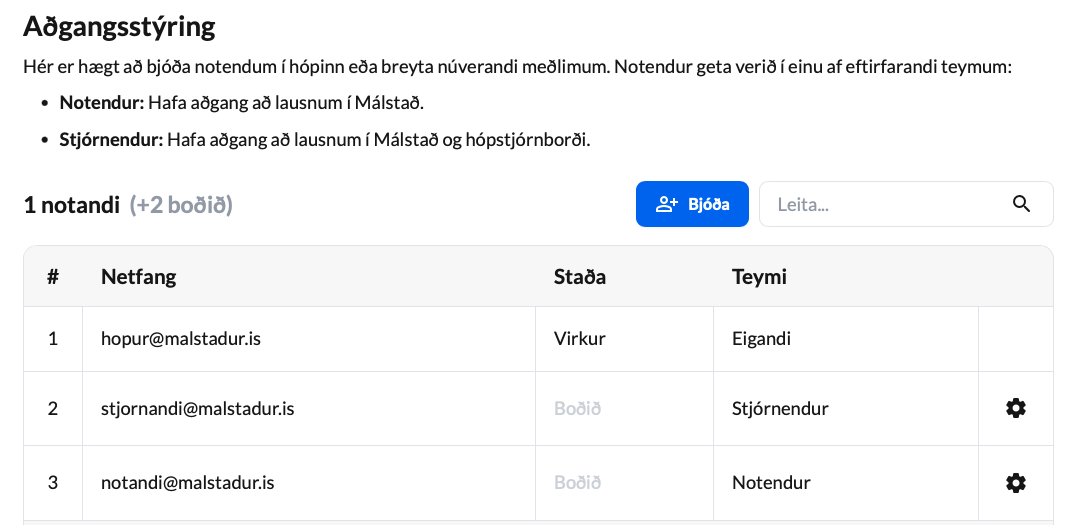Click the Virkur status in row one
Viewport: 1067px width, 525px height.
pos(579,339)
